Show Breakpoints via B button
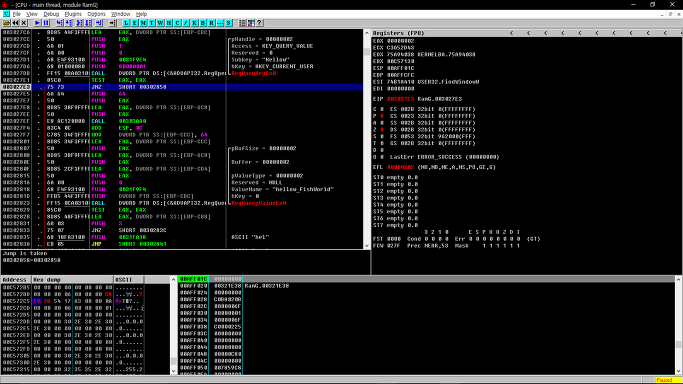Screen dimensions: 683x384 point(203,23)
